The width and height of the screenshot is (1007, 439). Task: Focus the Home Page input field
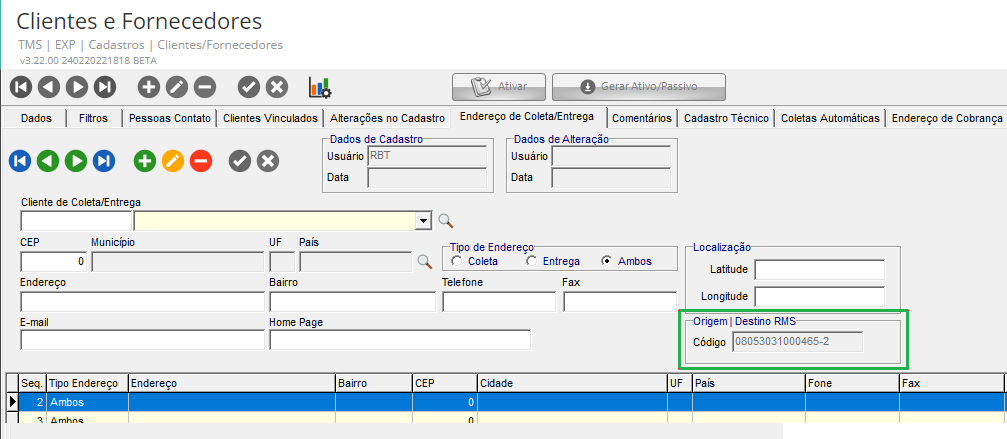[x=400, y=340]
